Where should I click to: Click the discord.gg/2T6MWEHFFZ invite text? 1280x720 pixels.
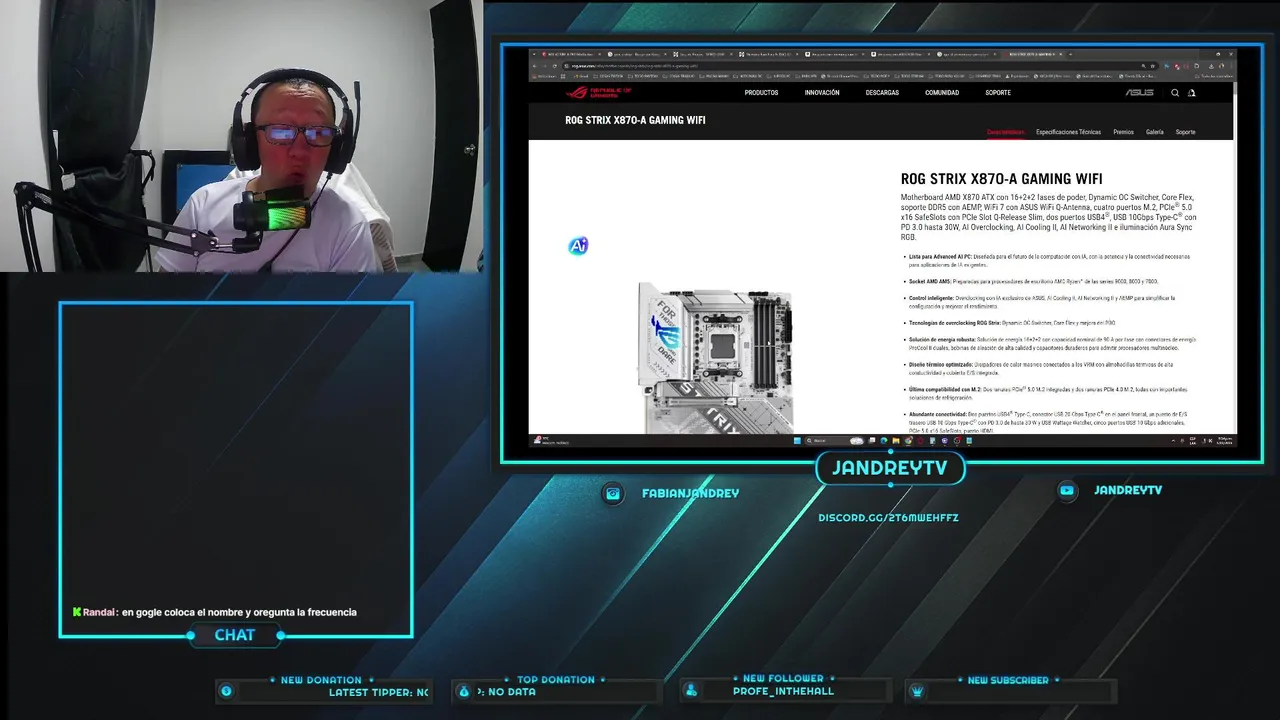click(x=888, y=518)
